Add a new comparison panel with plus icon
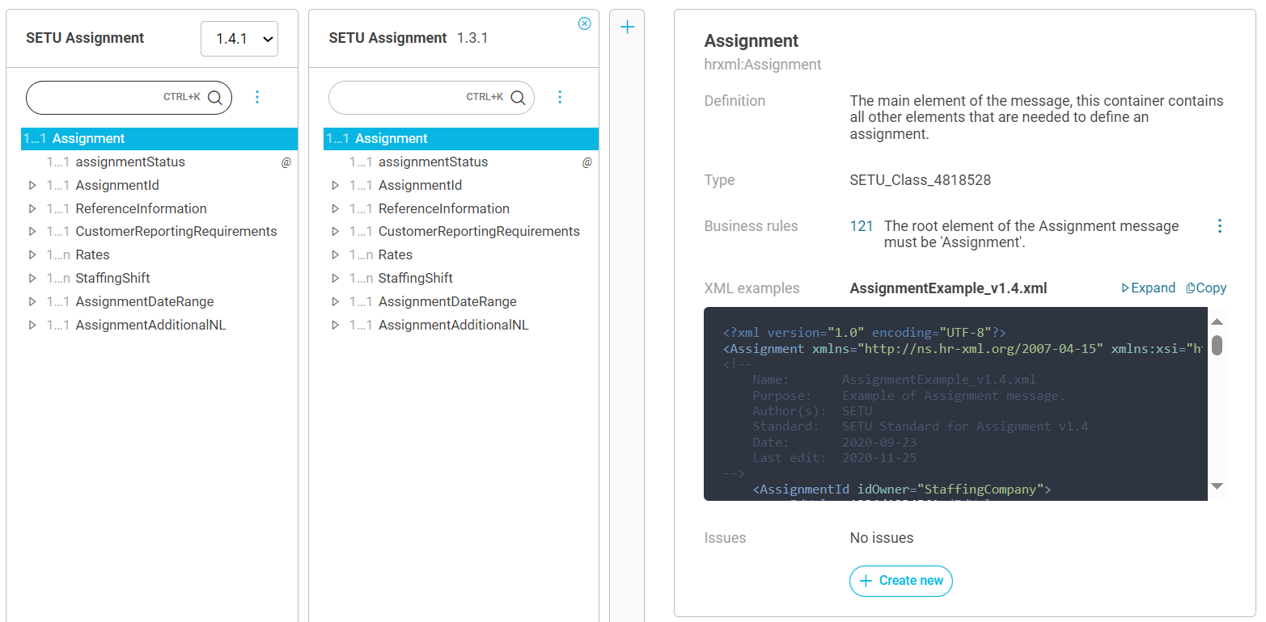Screen dimensions: 1266x622 pyautogui.click(x=627, y=27)
